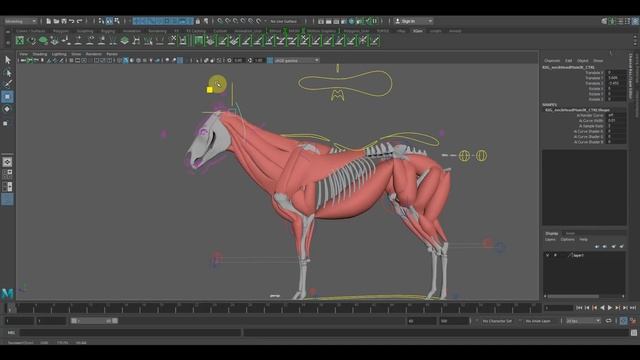This screenshot has height=360, width=640.
Task: Switch to Anim tab in layer editor
Action: tap(570, 233)
